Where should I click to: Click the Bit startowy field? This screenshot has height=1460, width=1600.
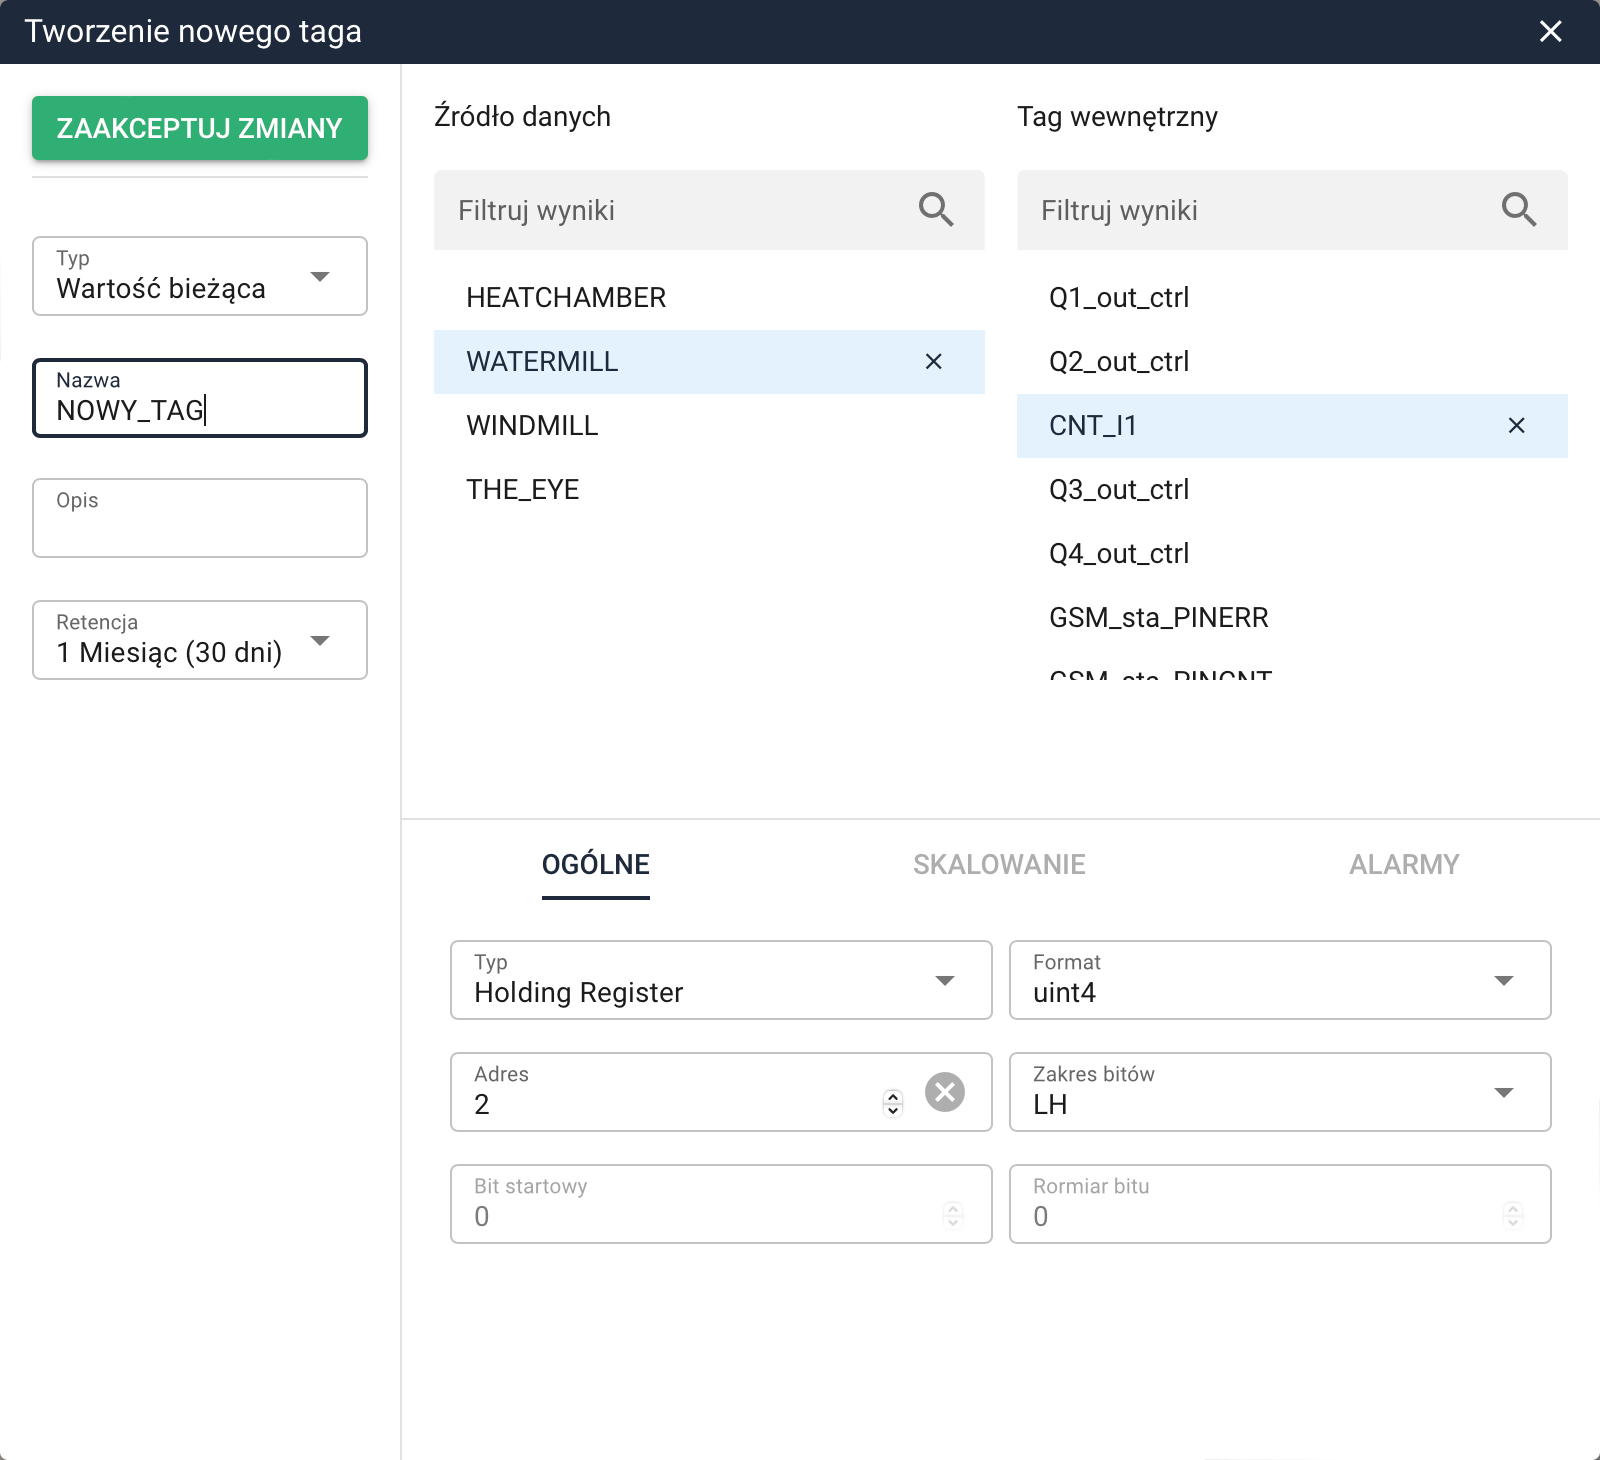point(721,1204)
